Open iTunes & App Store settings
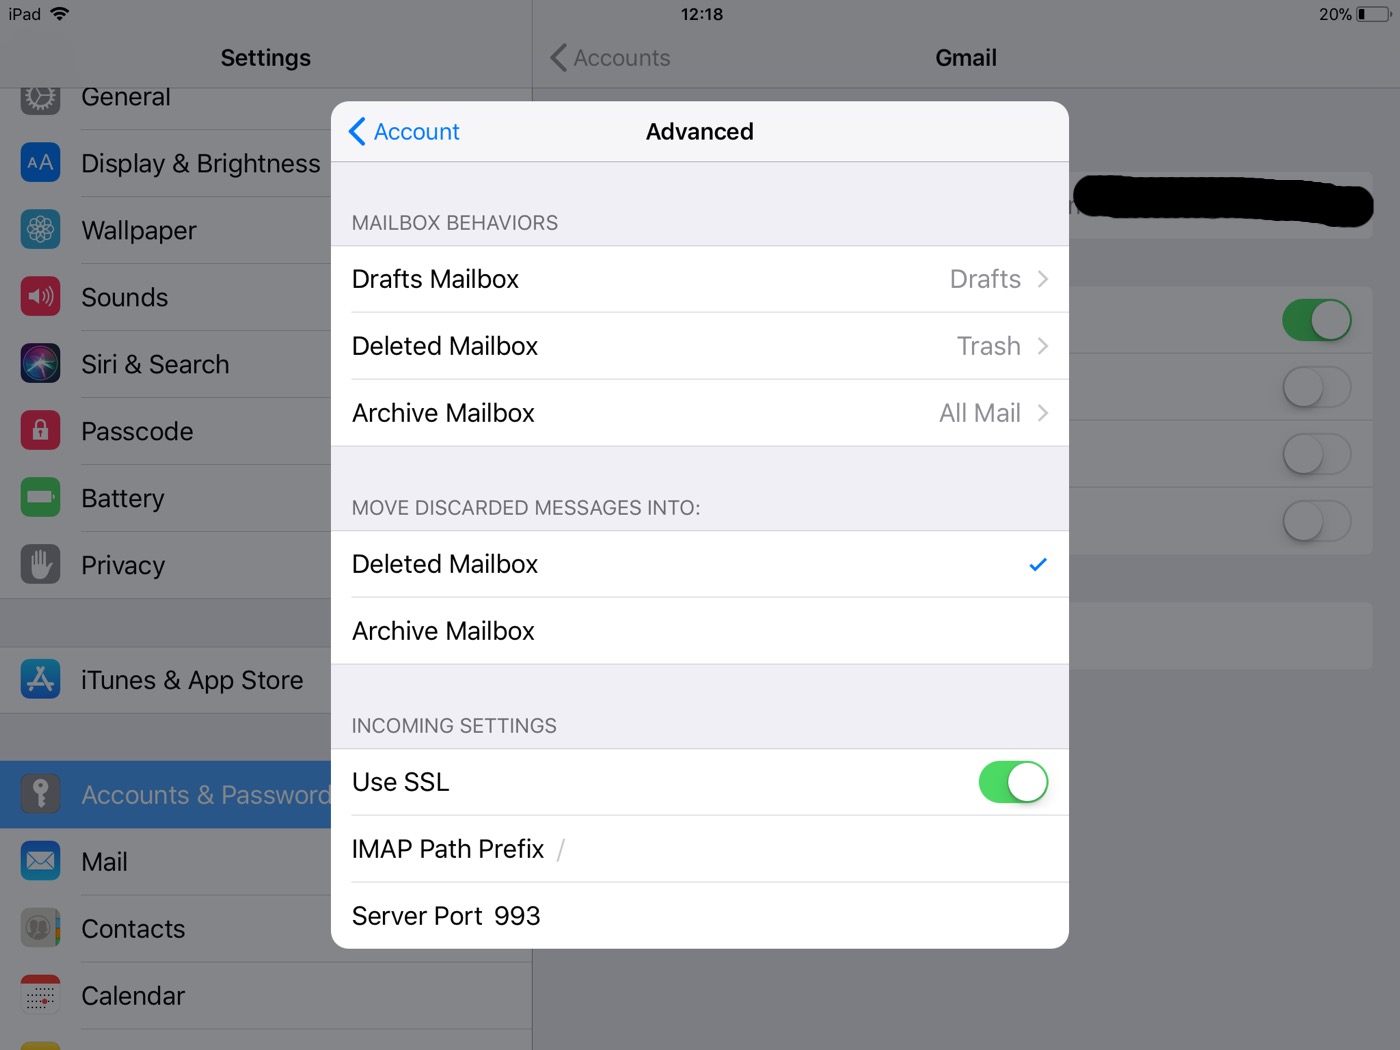 click(166, 680)
